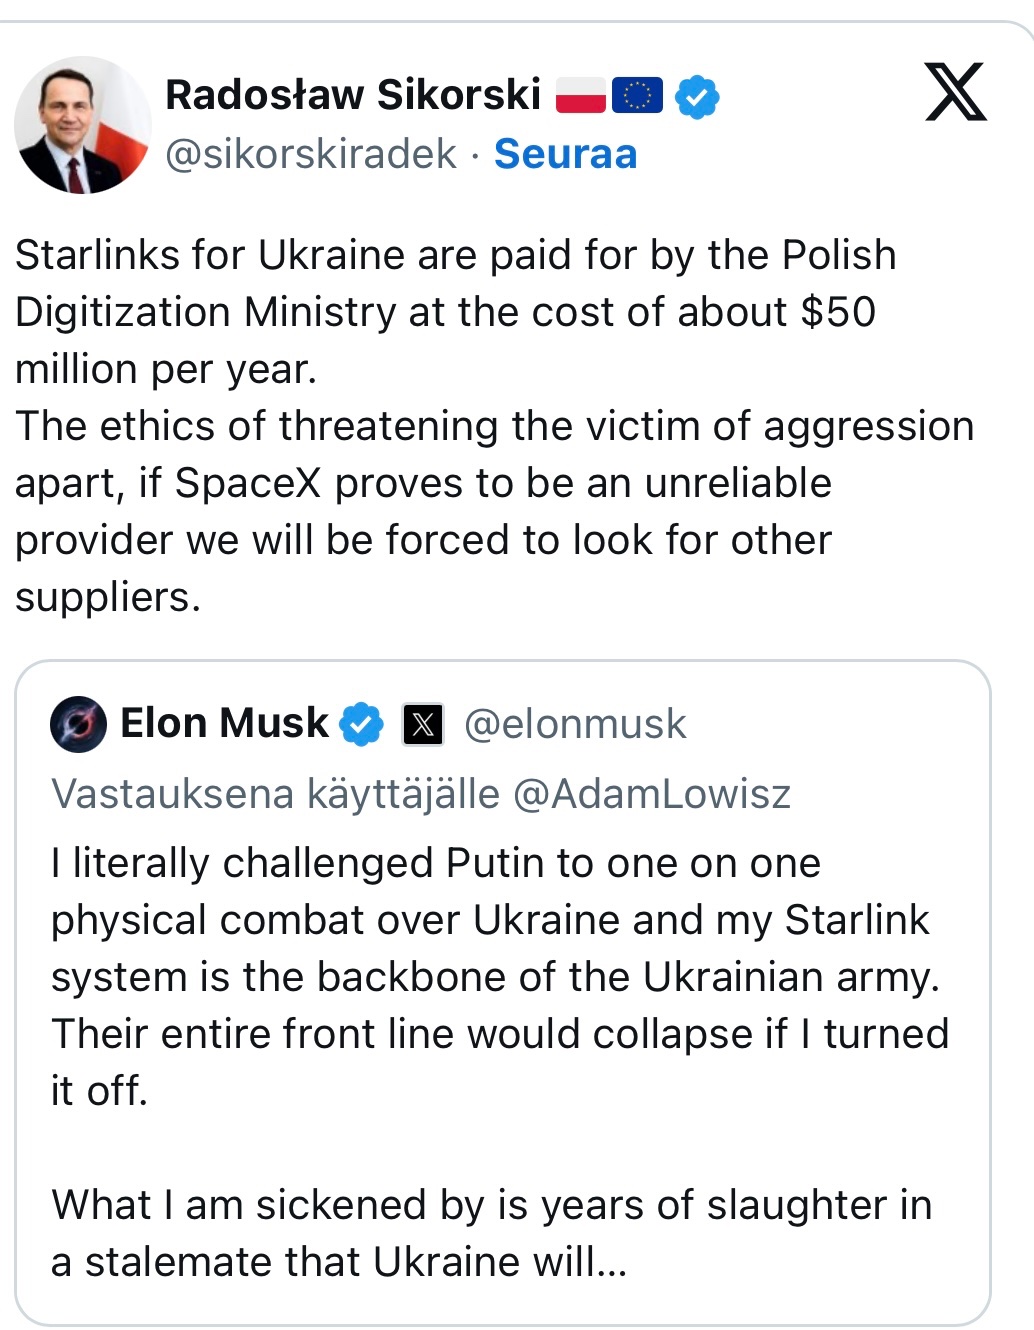
Task: Follow Sikorski via the Seuraa button
Action: [565, 154]
